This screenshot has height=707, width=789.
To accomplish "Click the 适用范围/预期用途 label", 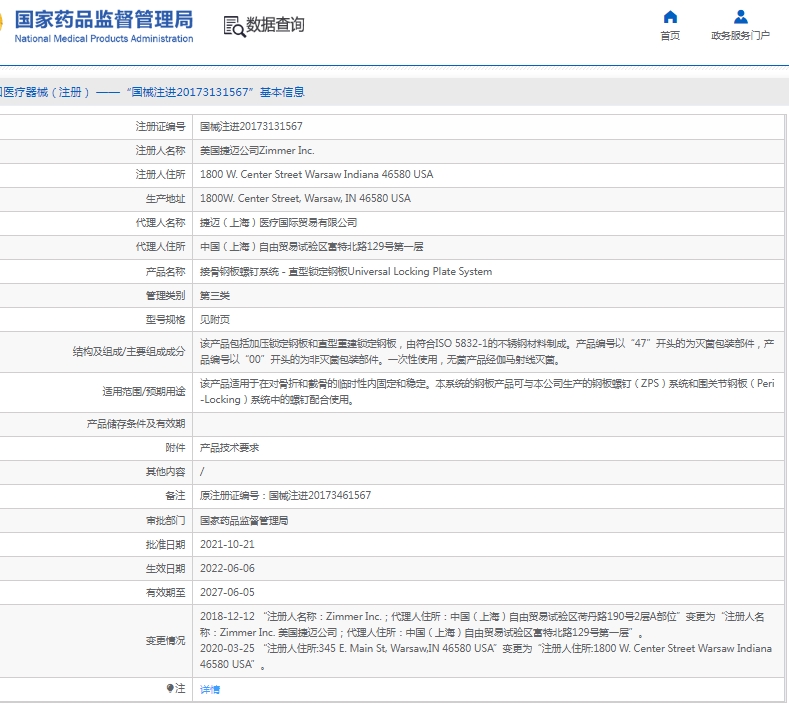I will tap(144, 391).
